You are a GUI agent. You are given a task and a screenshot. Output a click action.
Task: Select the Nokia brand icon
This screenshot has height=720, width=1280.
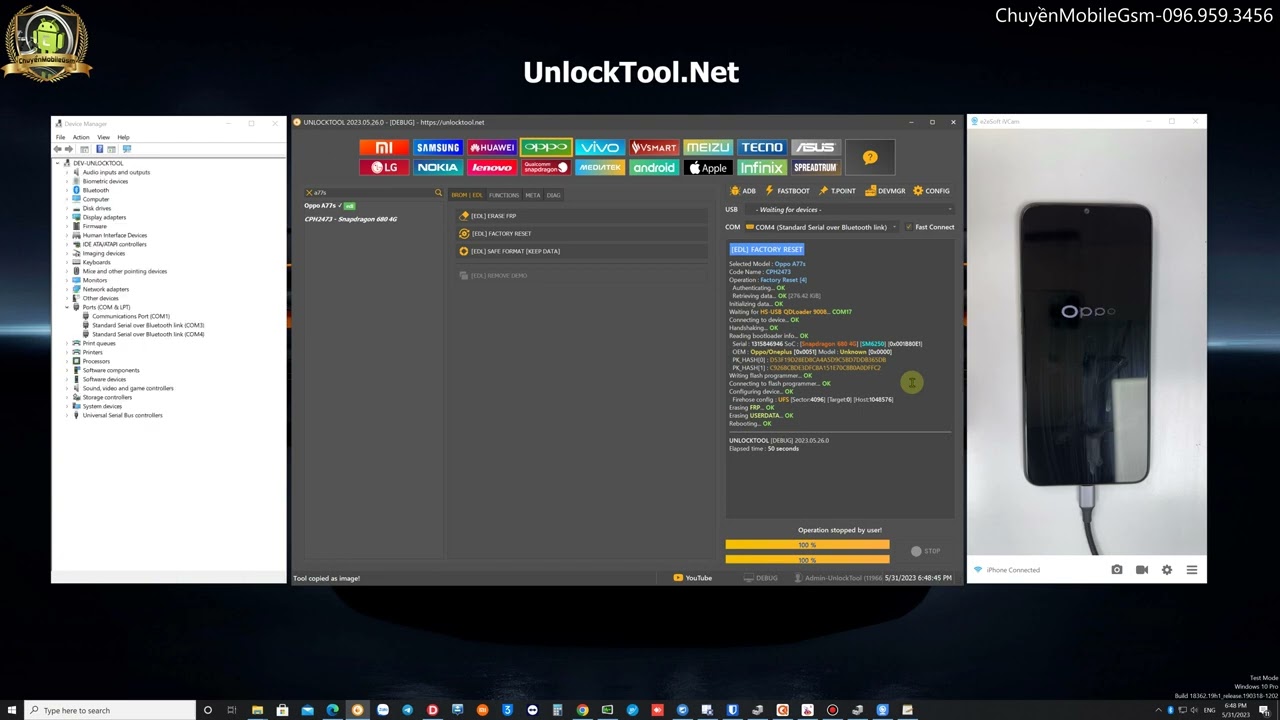pos(438,167)
